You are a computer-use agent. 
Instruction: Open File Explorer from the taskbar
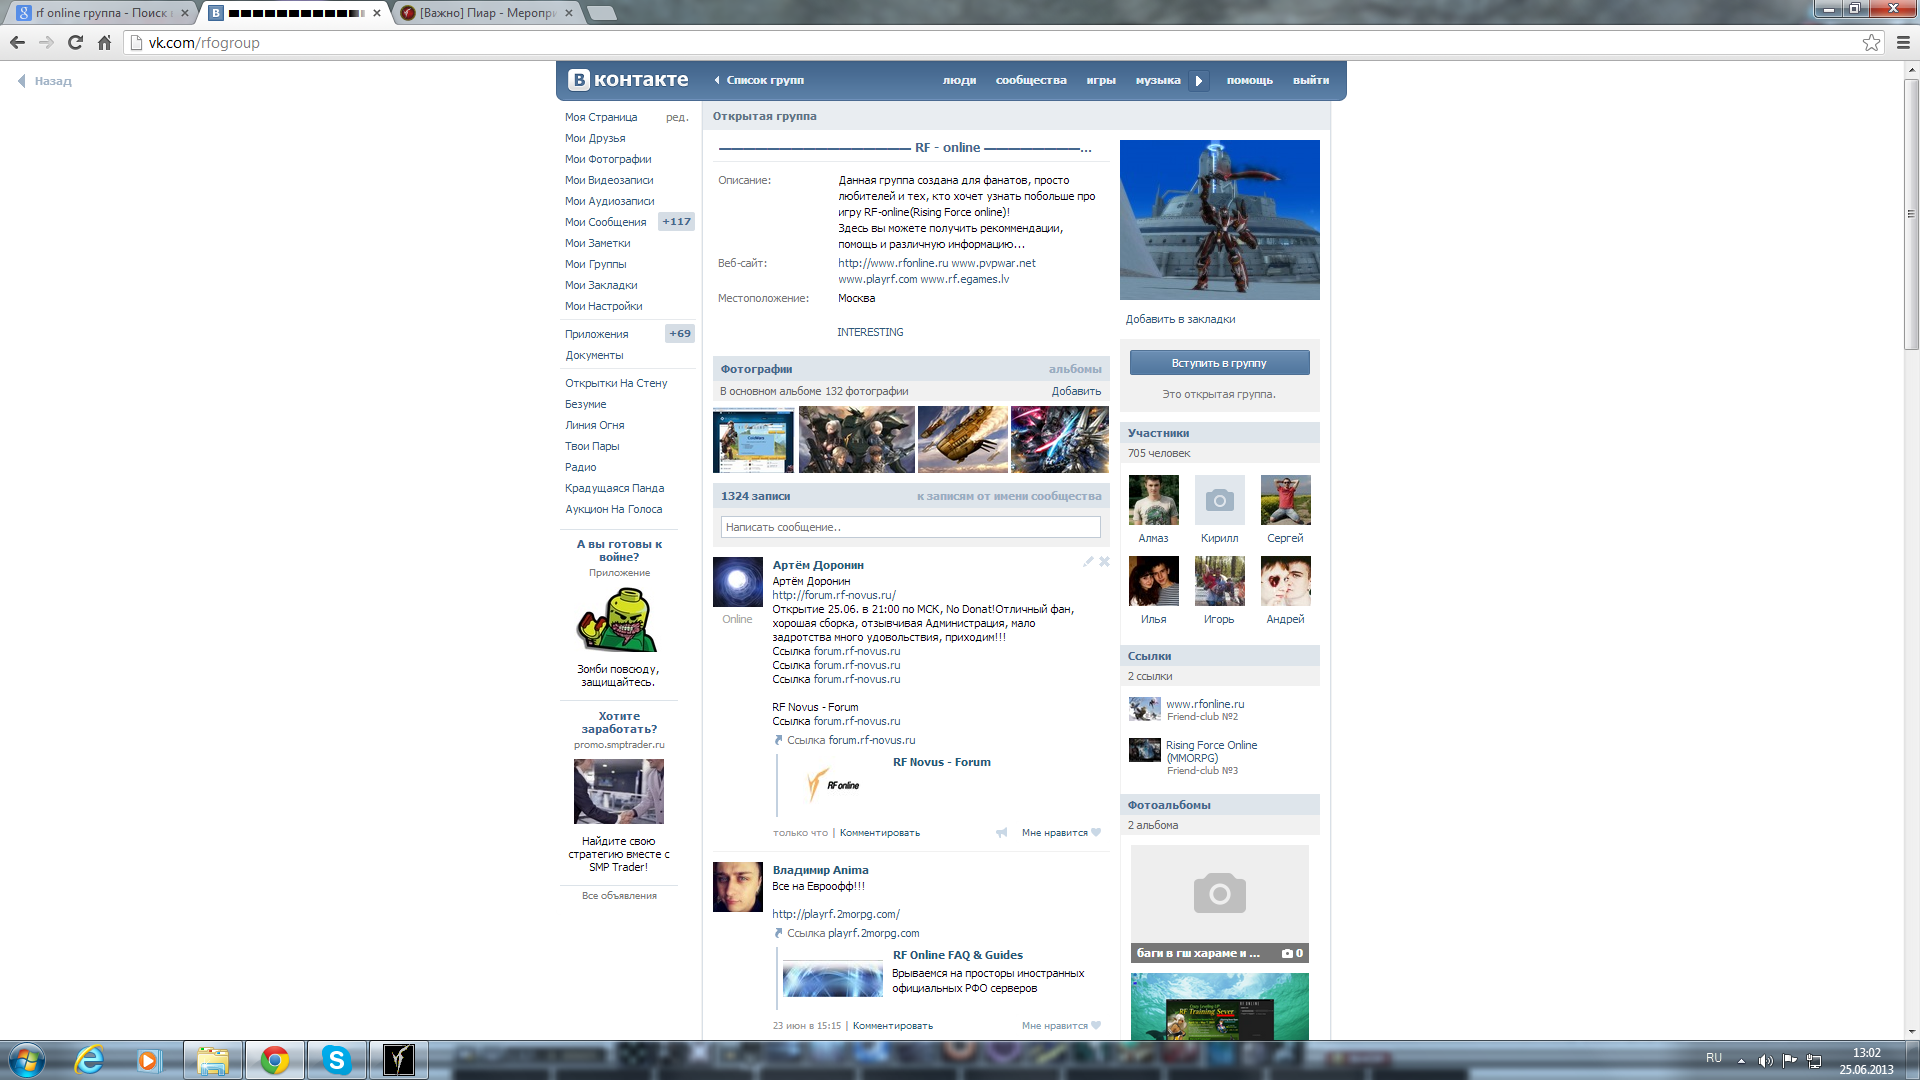(212, 1060)
